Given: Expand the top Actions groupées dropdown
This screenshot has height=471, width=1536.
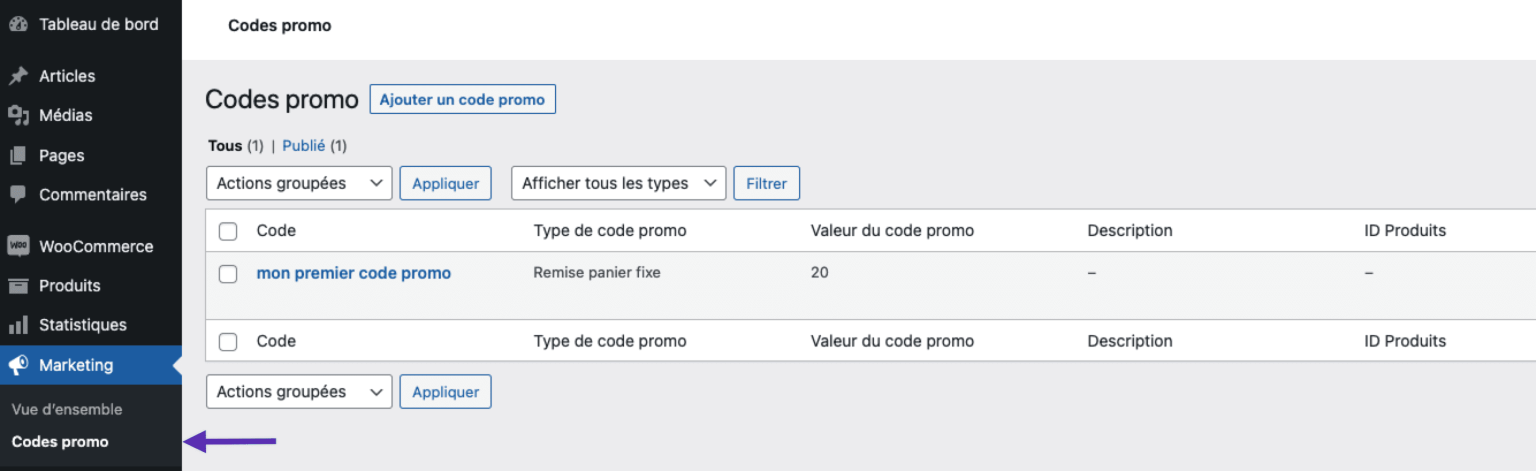Looking at the screenshot, I should pos(299,183).
